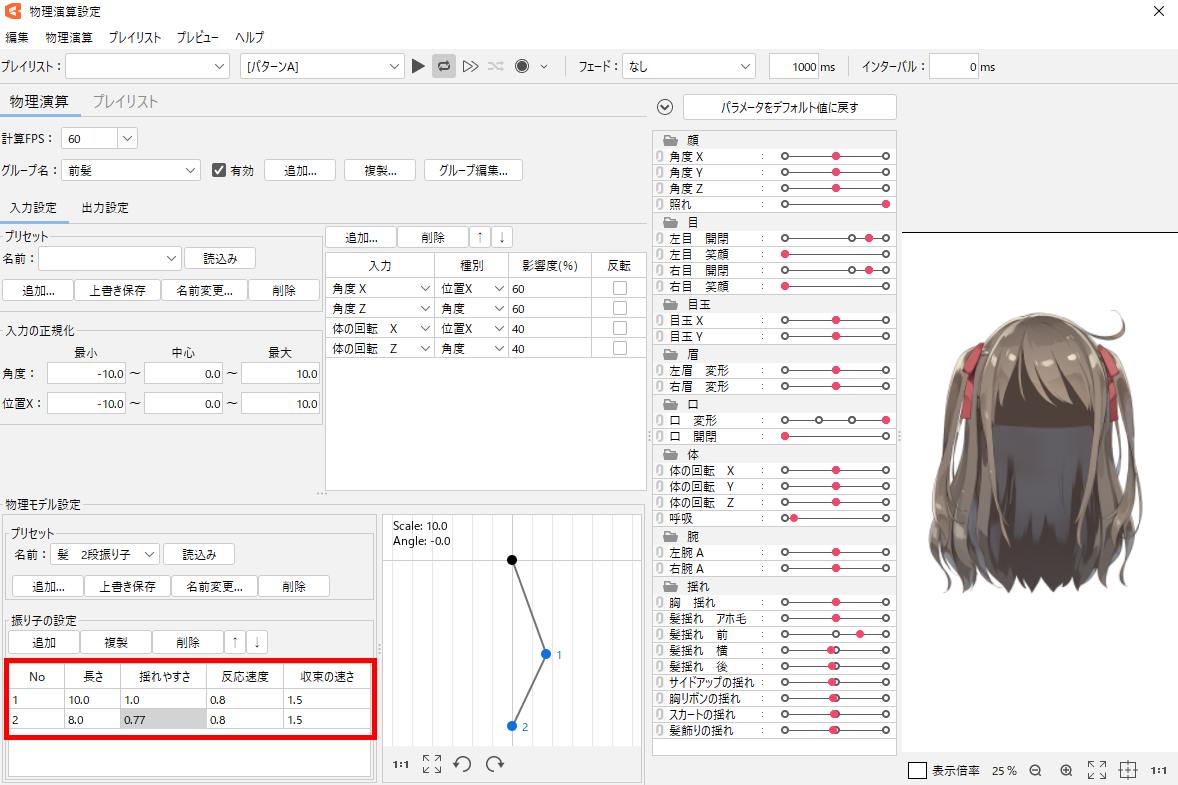Open the input preset 名前 dropdown
This screenshot has width=1178, height=785.
(110, 258)
